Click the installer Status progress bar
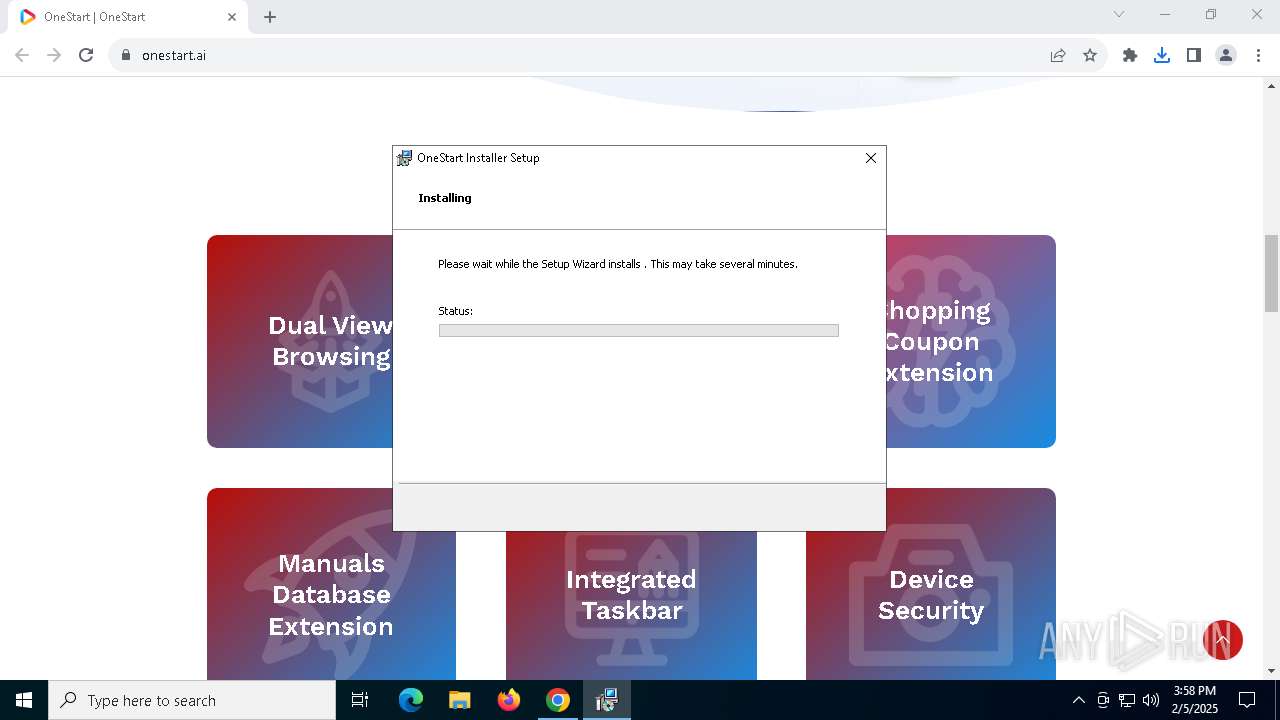 (638, 331)
